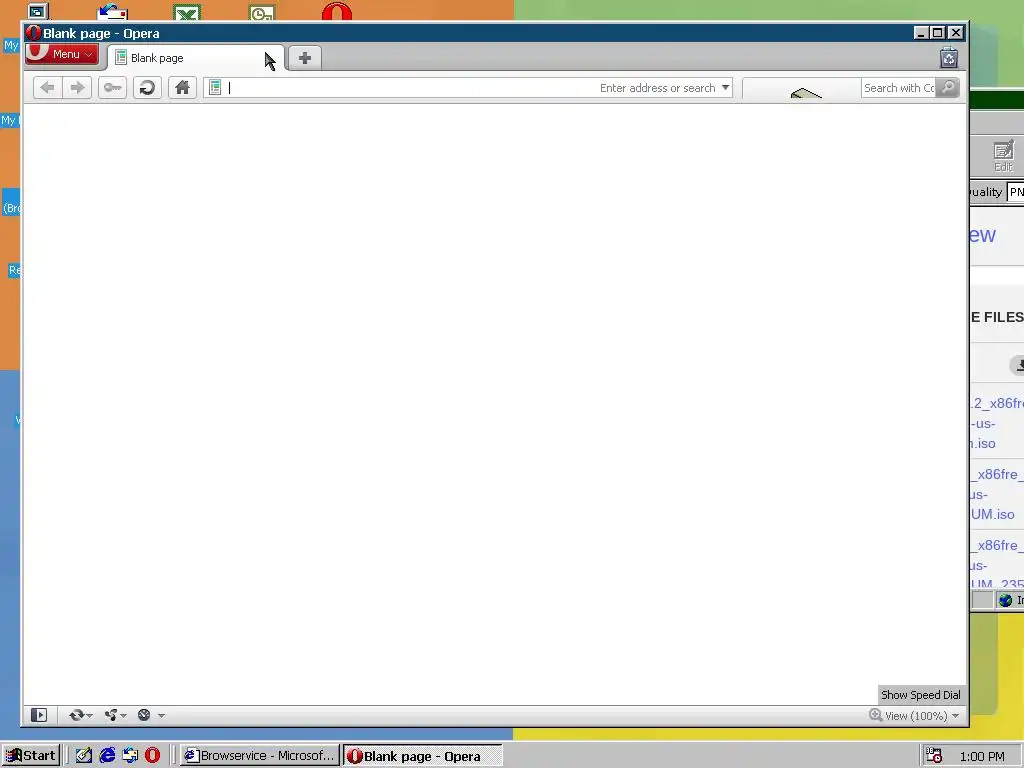Focus the Enter address or search field
This screenshot has width=1024, height=768.
point(468,88)
